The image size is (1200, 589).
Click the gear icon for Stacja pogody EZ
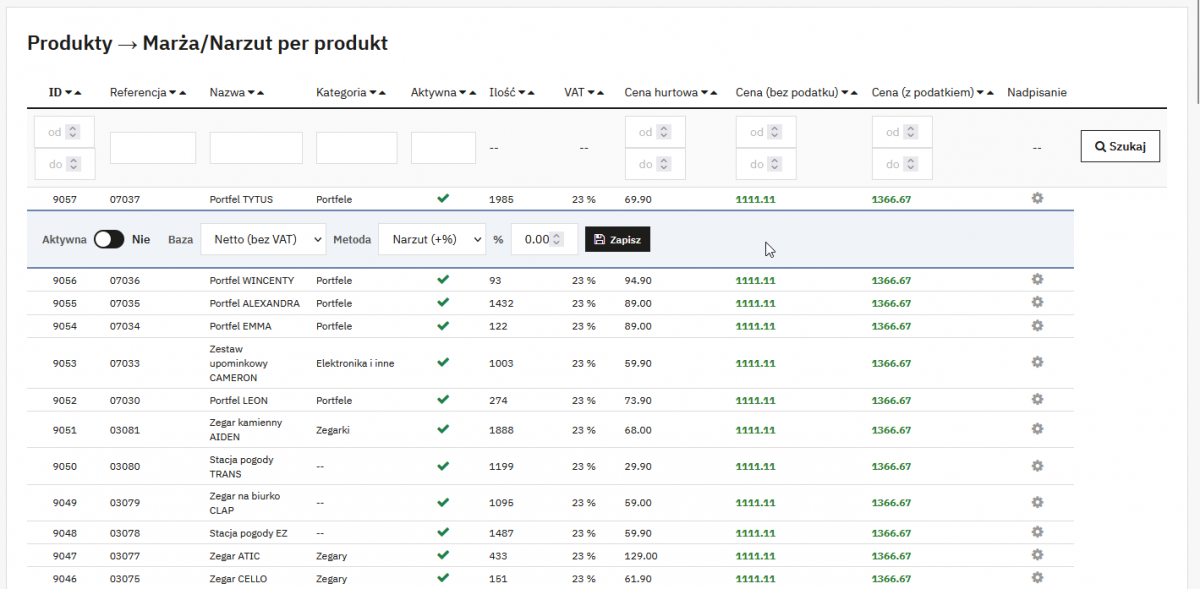1037,532
